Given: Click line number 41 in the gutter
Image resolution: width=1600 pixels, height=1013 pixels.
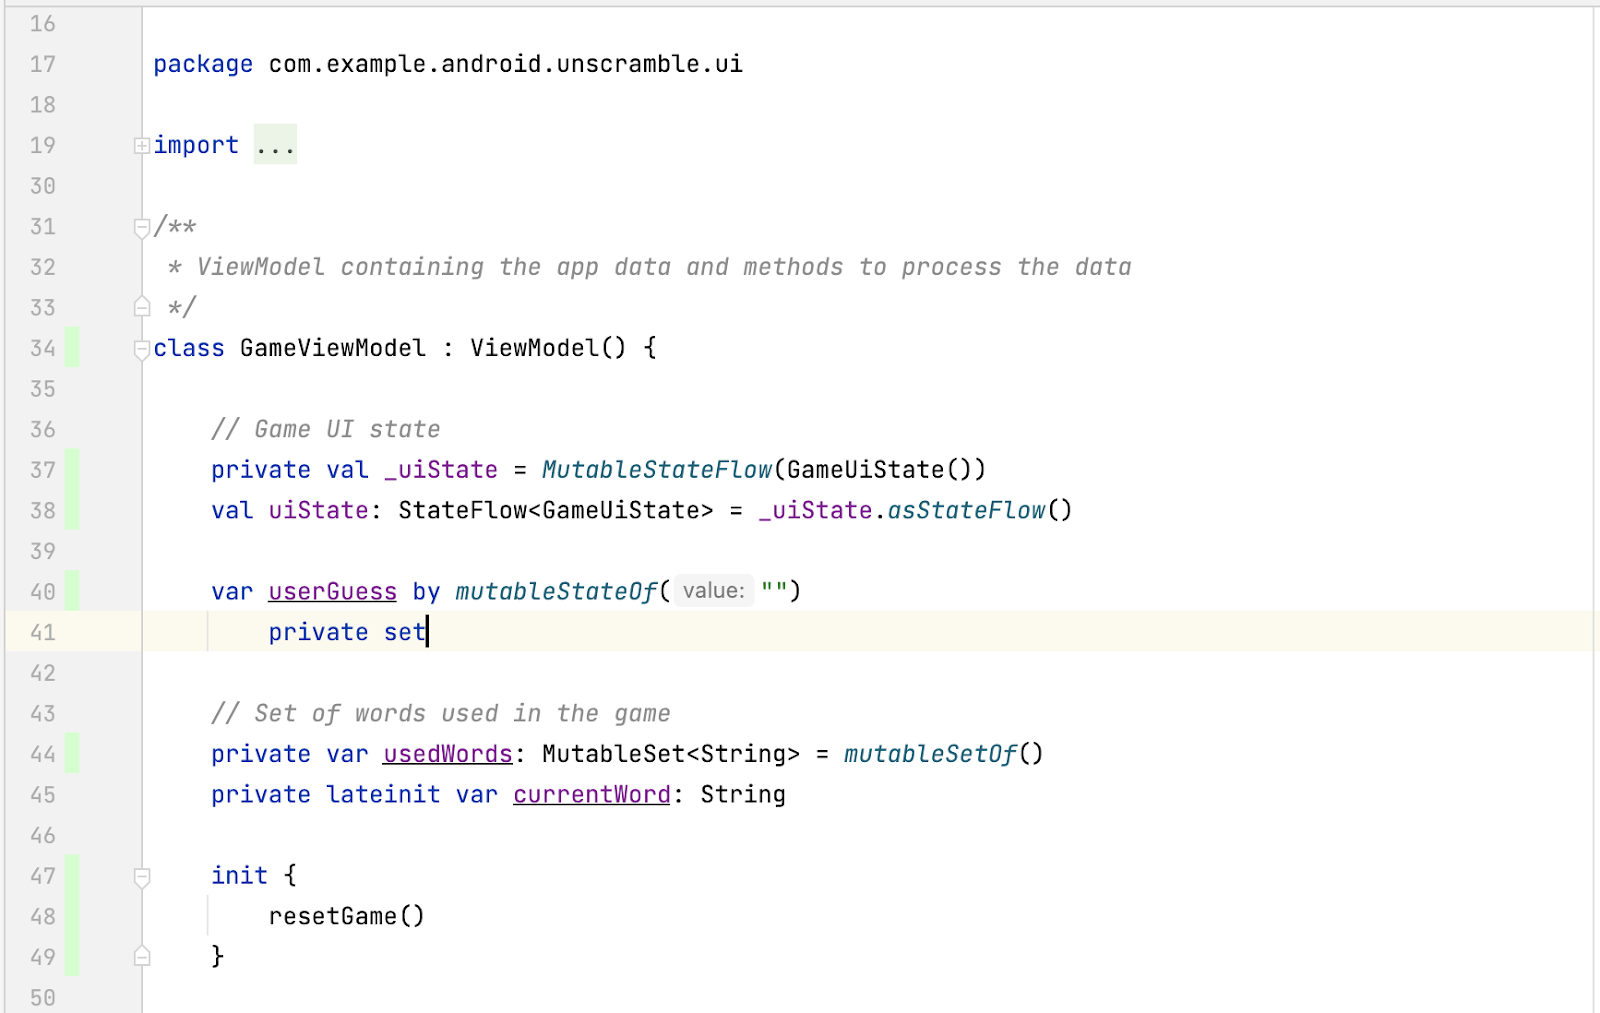Looking at the screenshot, I should click(43, 632).
